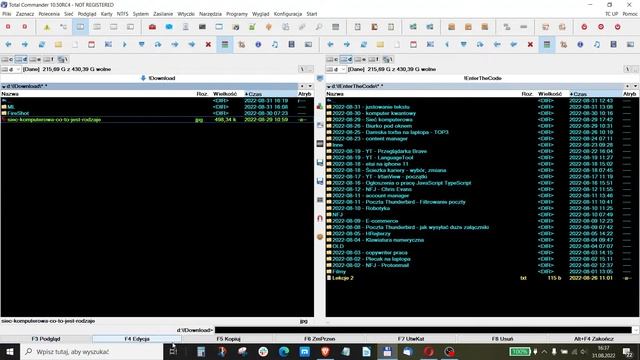Screen dimensions: 640x360
Task: Click the music note icon in right toolbar
Action: point(597,44)
